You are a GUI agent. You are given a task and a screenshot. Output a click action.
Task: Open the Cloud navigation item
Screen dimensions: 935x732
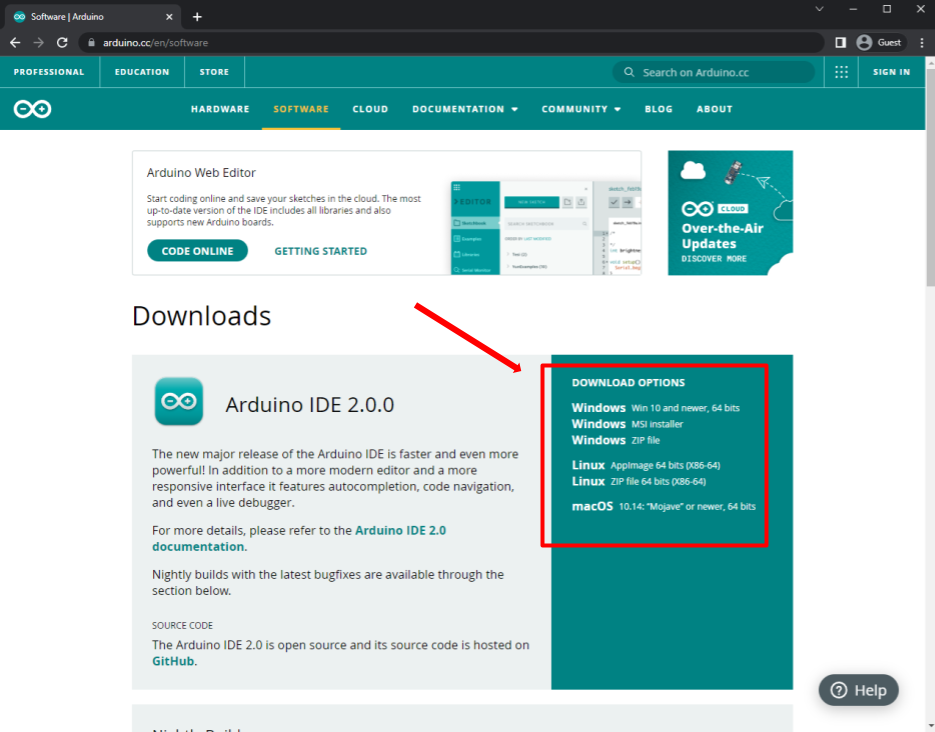[370, 109]
